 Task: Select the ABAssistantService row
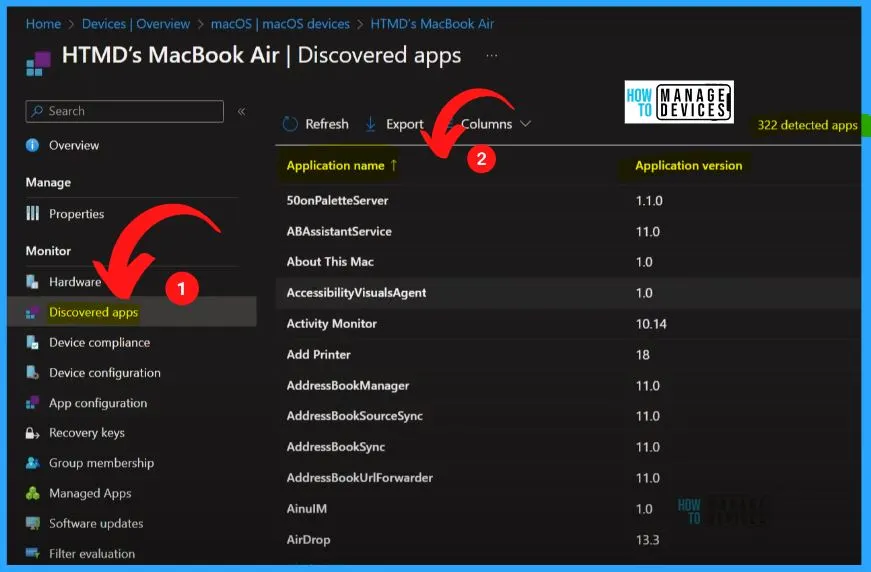pos(568,231)
